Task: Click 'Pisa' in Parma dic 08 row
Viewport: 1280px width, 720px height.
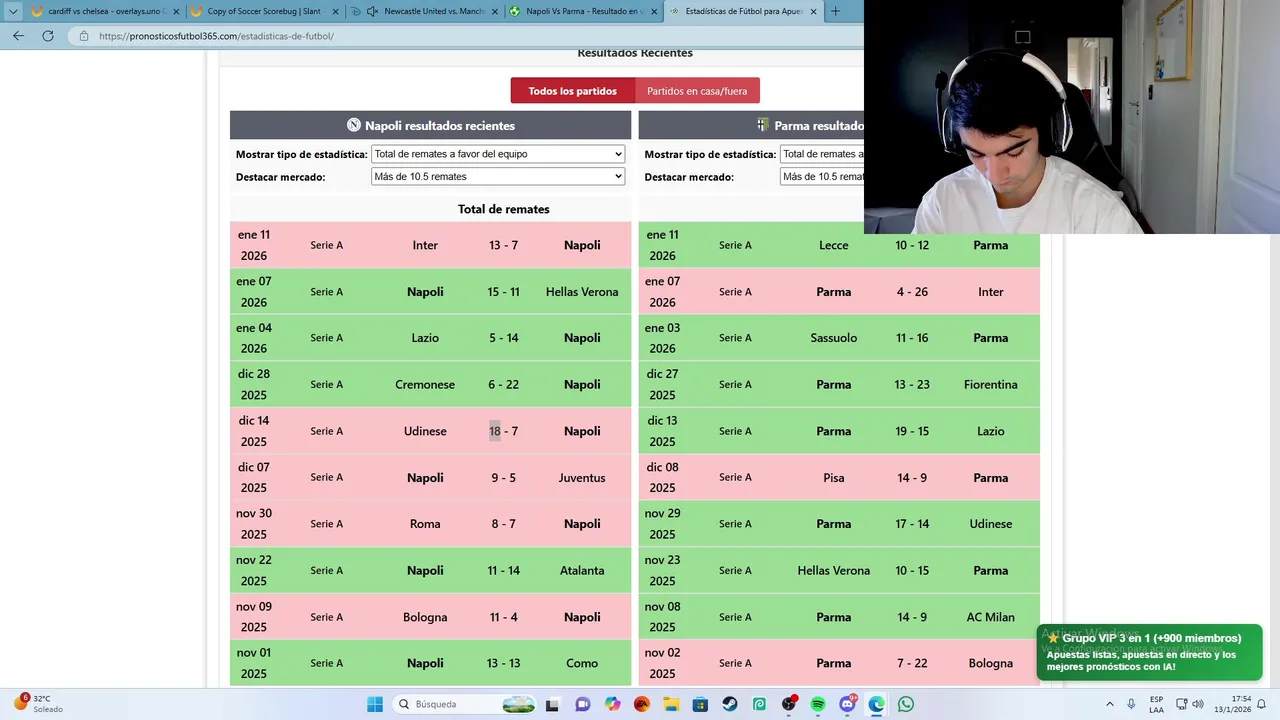Action: [x=833, y=477]
